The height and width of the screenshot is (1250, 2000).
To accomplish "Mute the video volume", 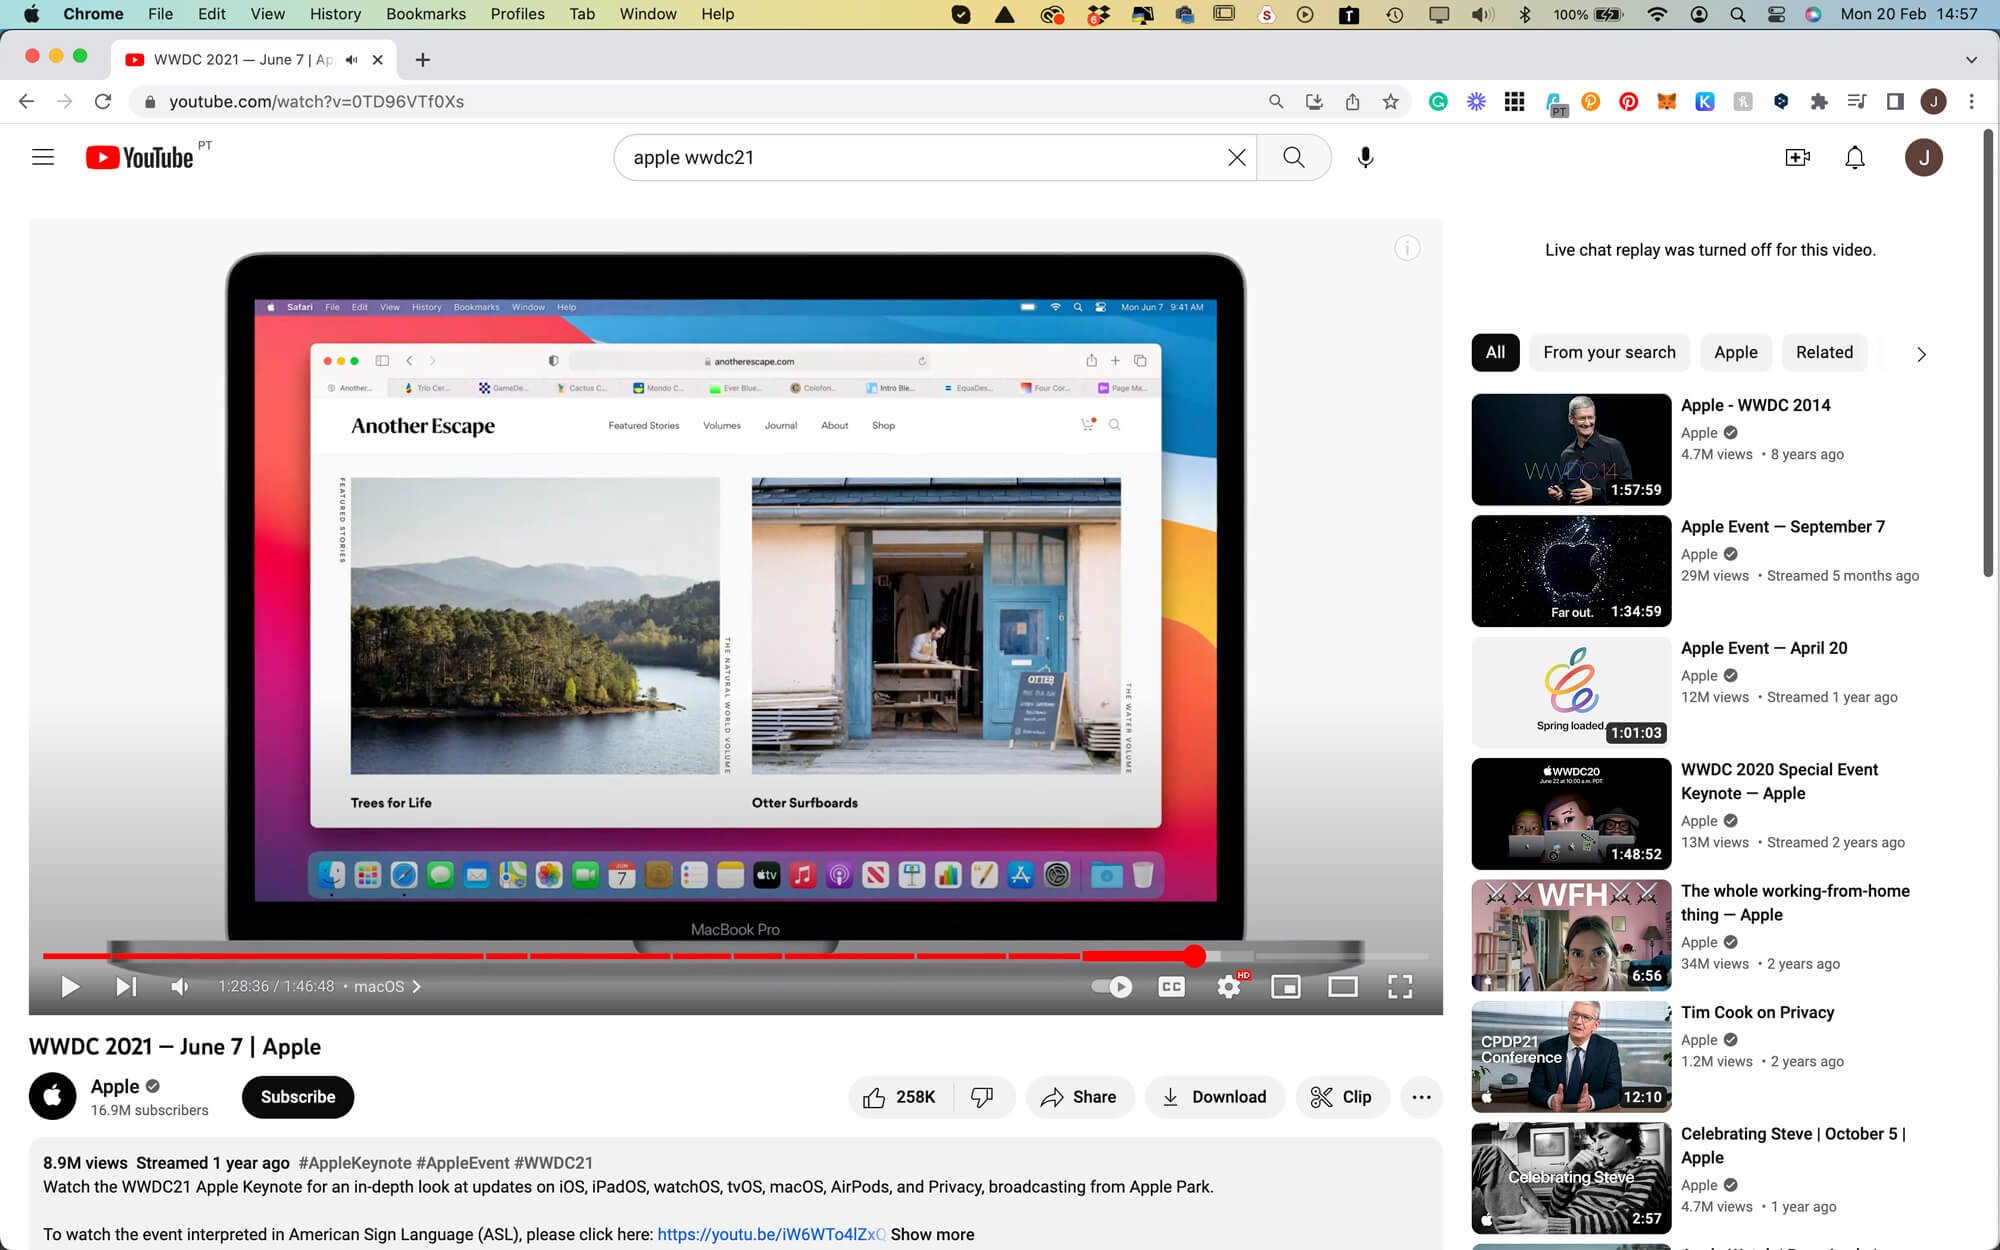I will click(180, 987).
